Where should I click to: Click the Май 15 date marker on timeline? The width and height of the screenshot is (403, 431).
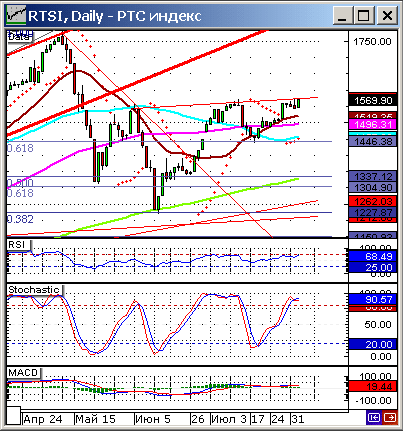click(95, 419)
